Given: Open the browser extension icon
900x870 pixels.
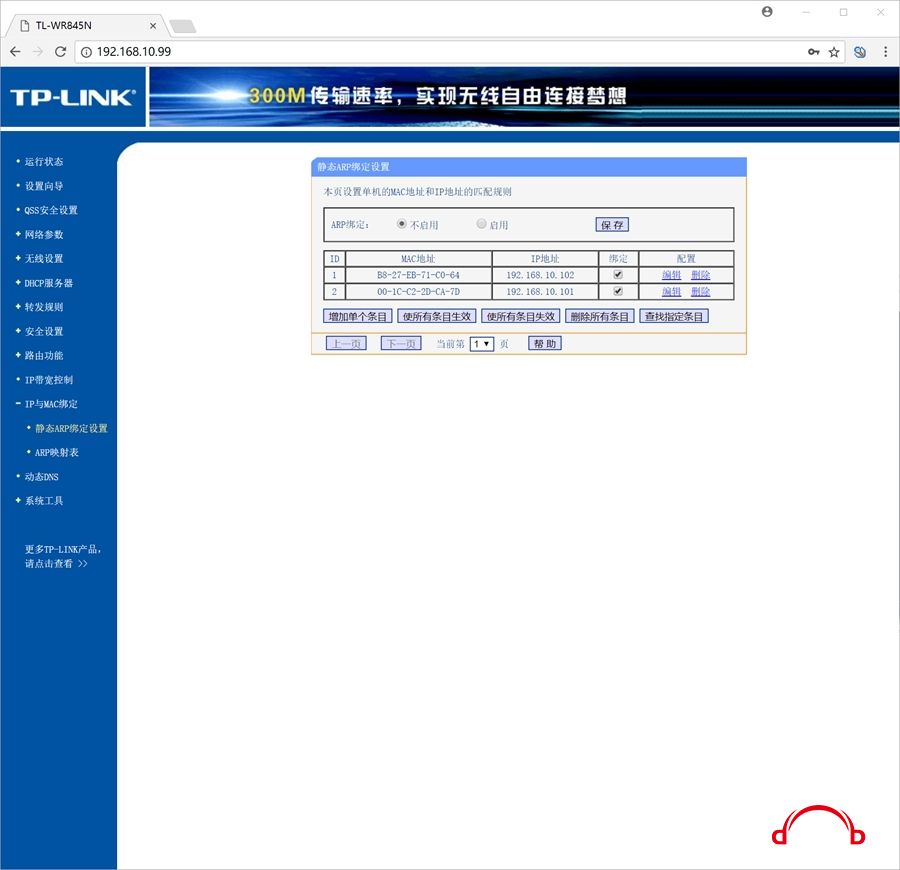Looking at the screenshot, I should (x=860, y=52).
